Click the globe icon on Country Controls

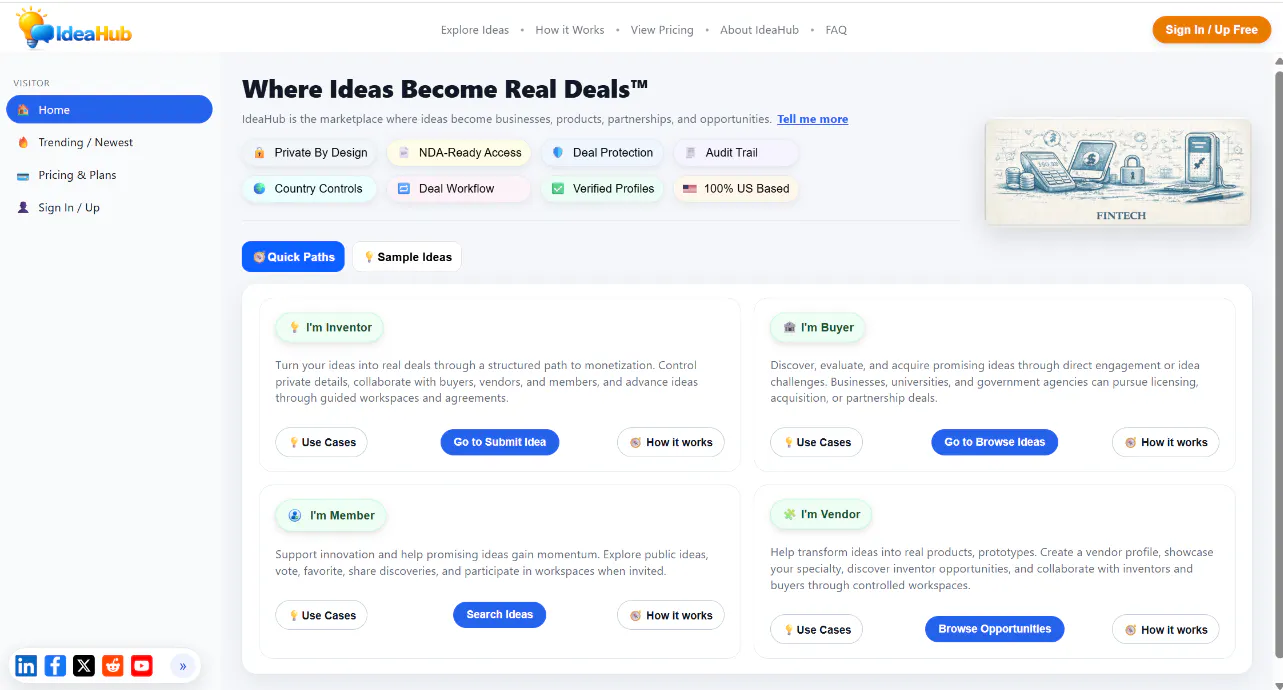[x=260, y=188]
